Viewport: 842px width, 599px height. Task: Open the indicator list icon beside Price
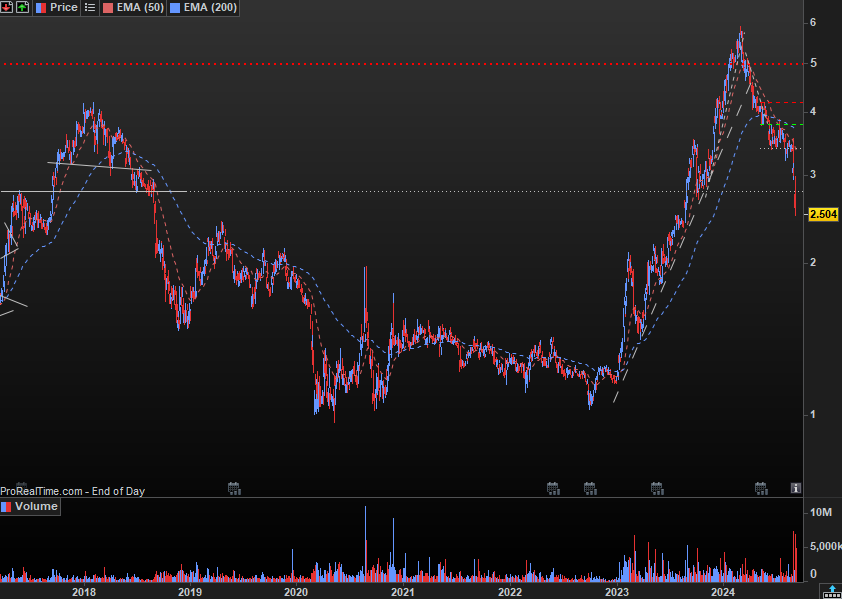(90, 8)
